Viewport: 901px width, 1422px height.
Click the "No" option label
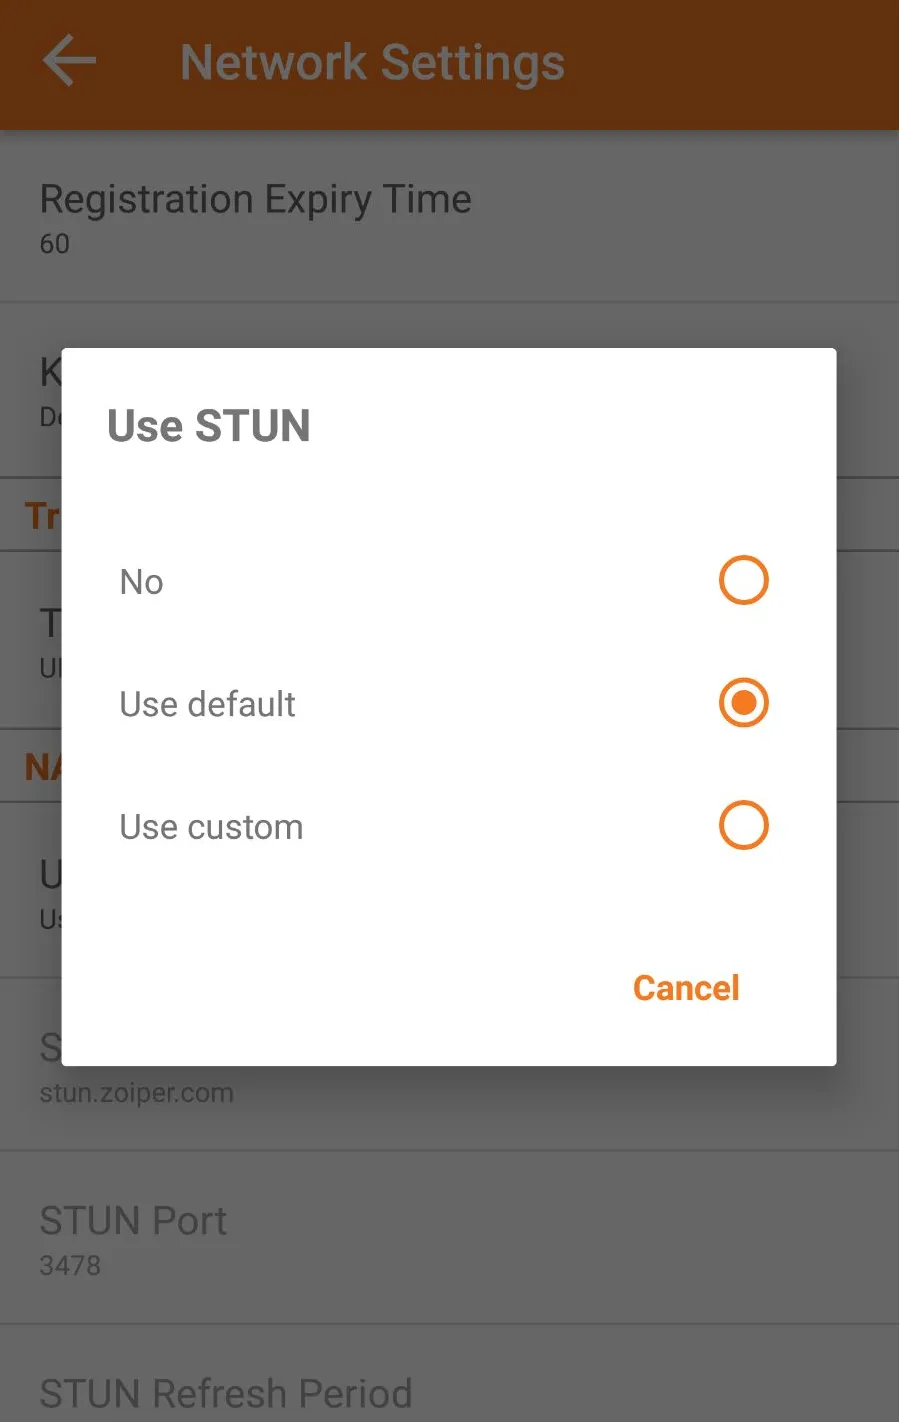click(x=141, y=582)
